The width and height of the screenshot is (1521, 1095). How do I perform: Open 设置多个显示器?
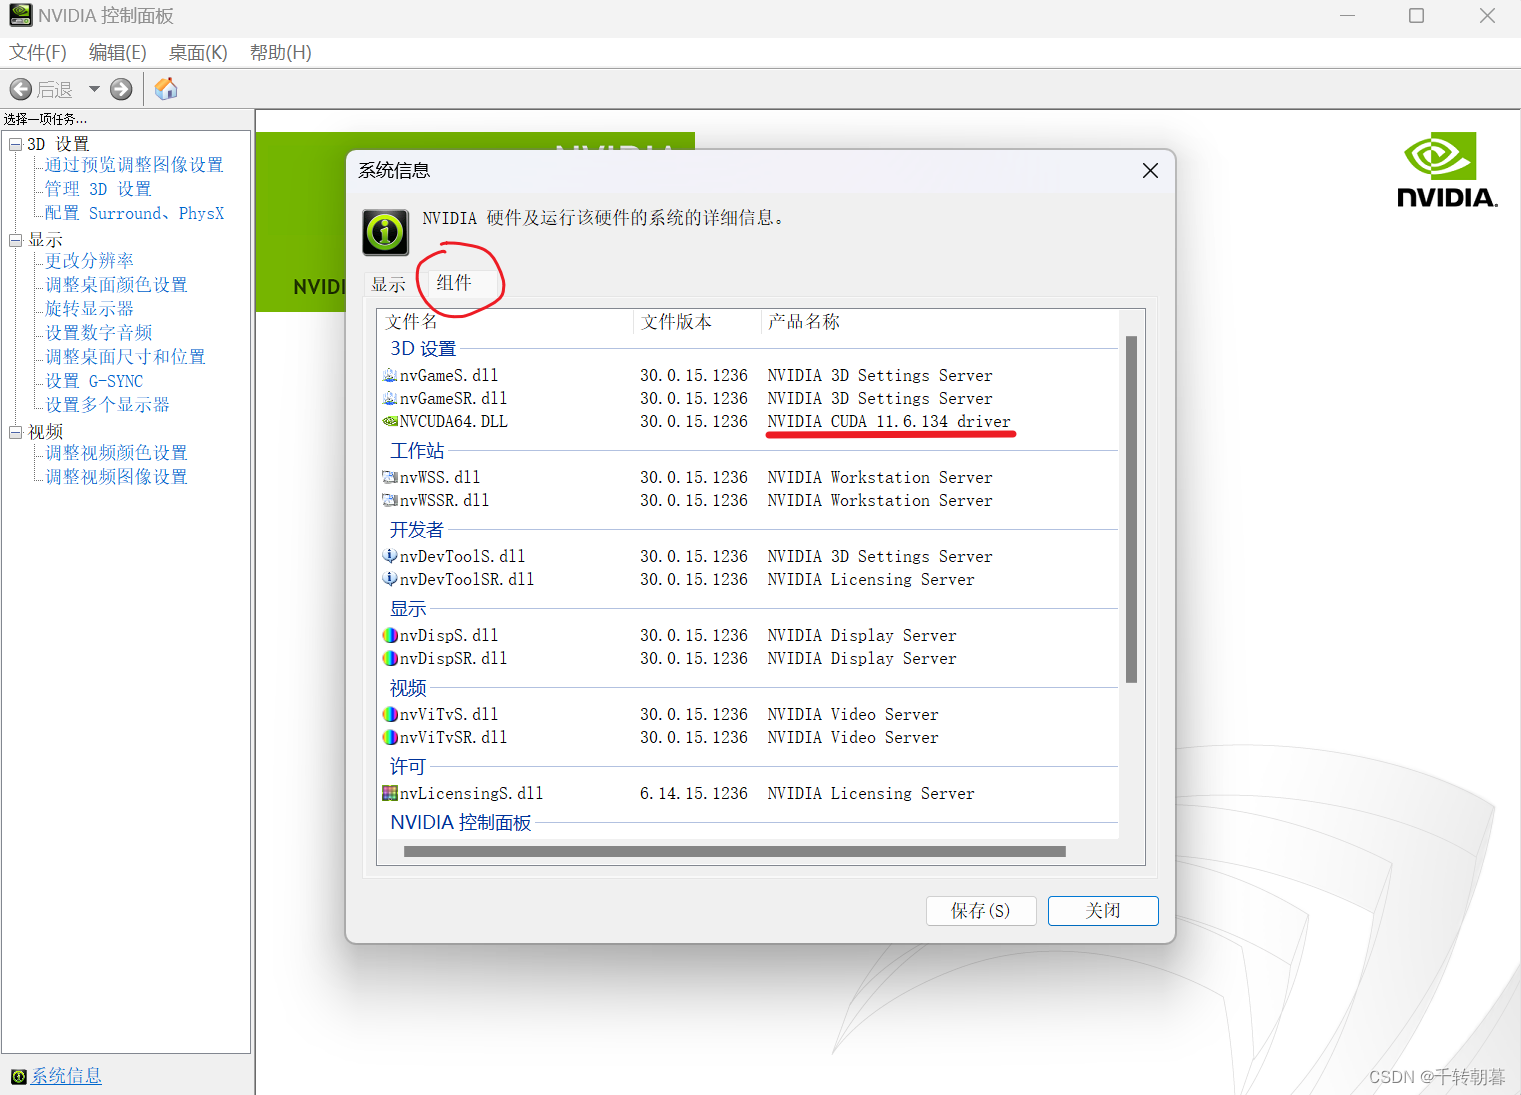tap(107, 405)
